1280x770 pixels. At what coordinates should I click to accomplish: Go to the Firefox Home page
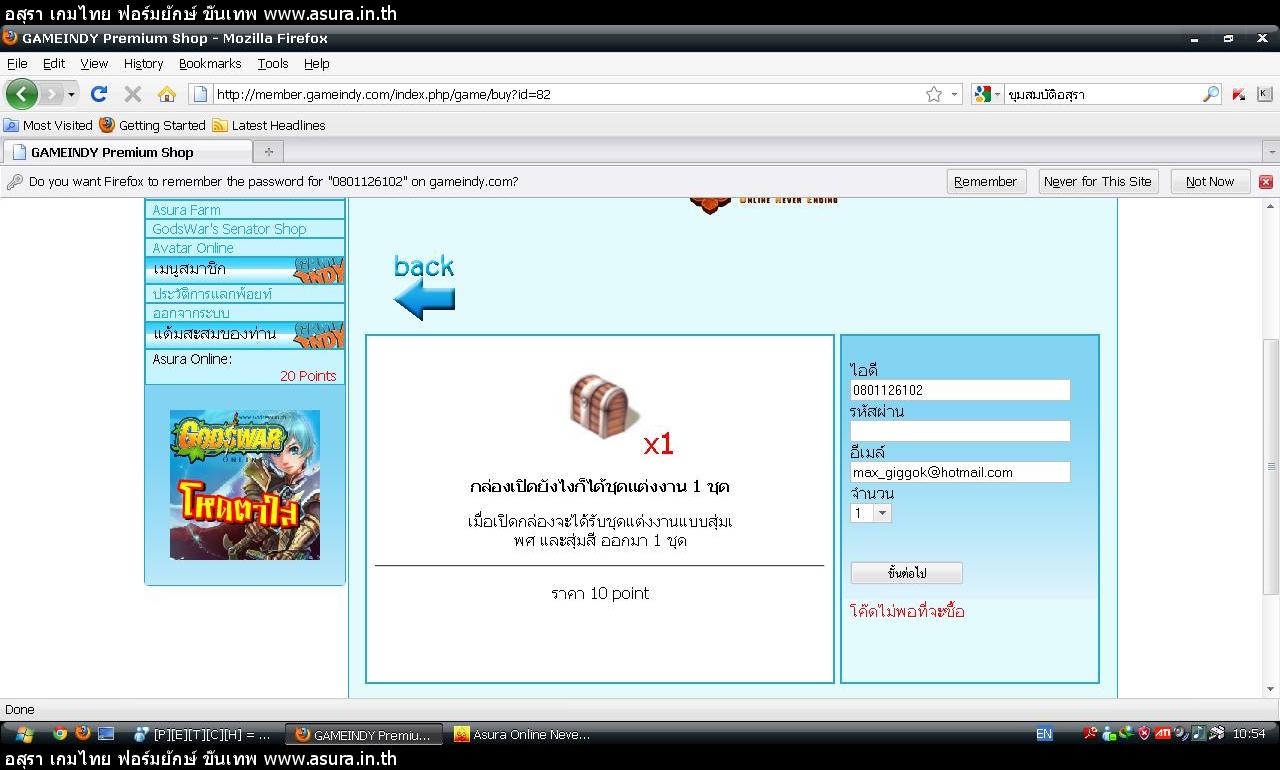point(166,94)
